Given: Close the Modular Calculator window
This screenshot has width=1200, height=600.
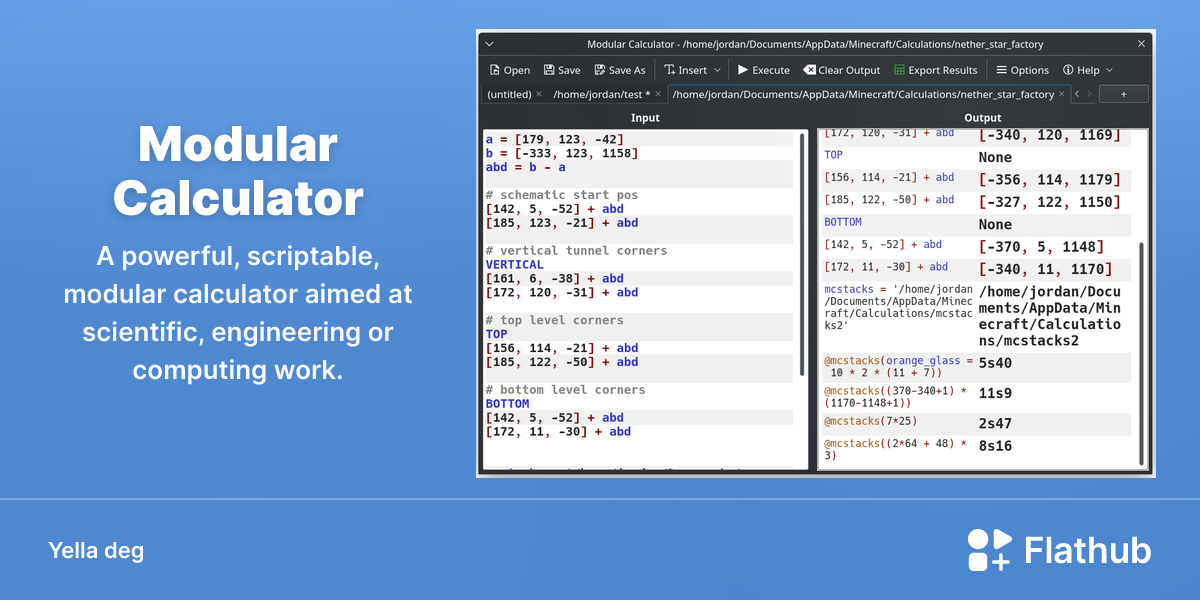Looking at the screenshot, I should pos(1141,44).
